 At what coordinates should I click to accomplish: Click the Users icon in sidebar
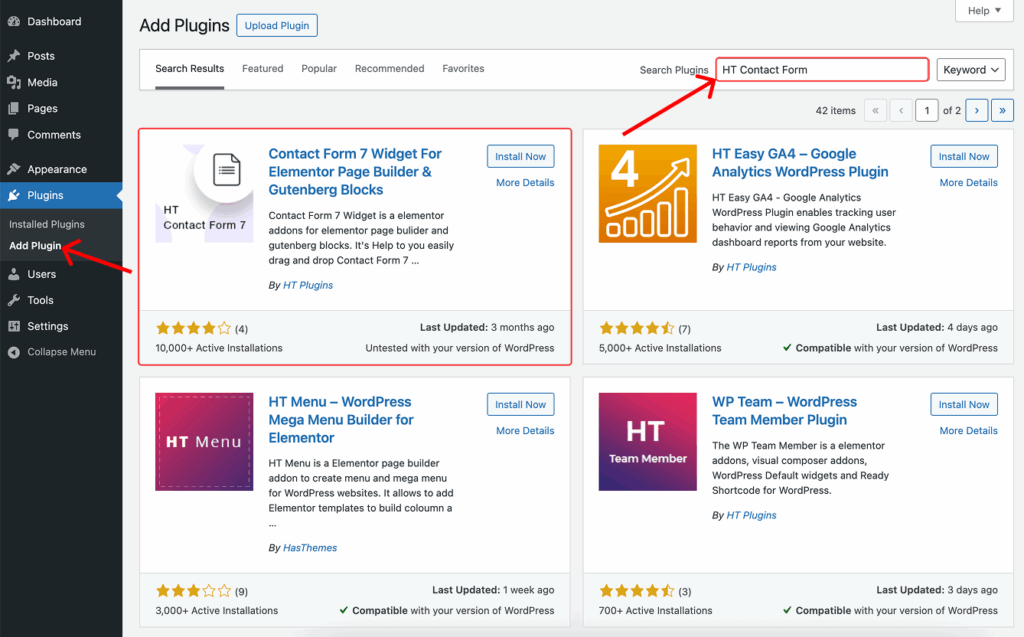pos(13,274)
